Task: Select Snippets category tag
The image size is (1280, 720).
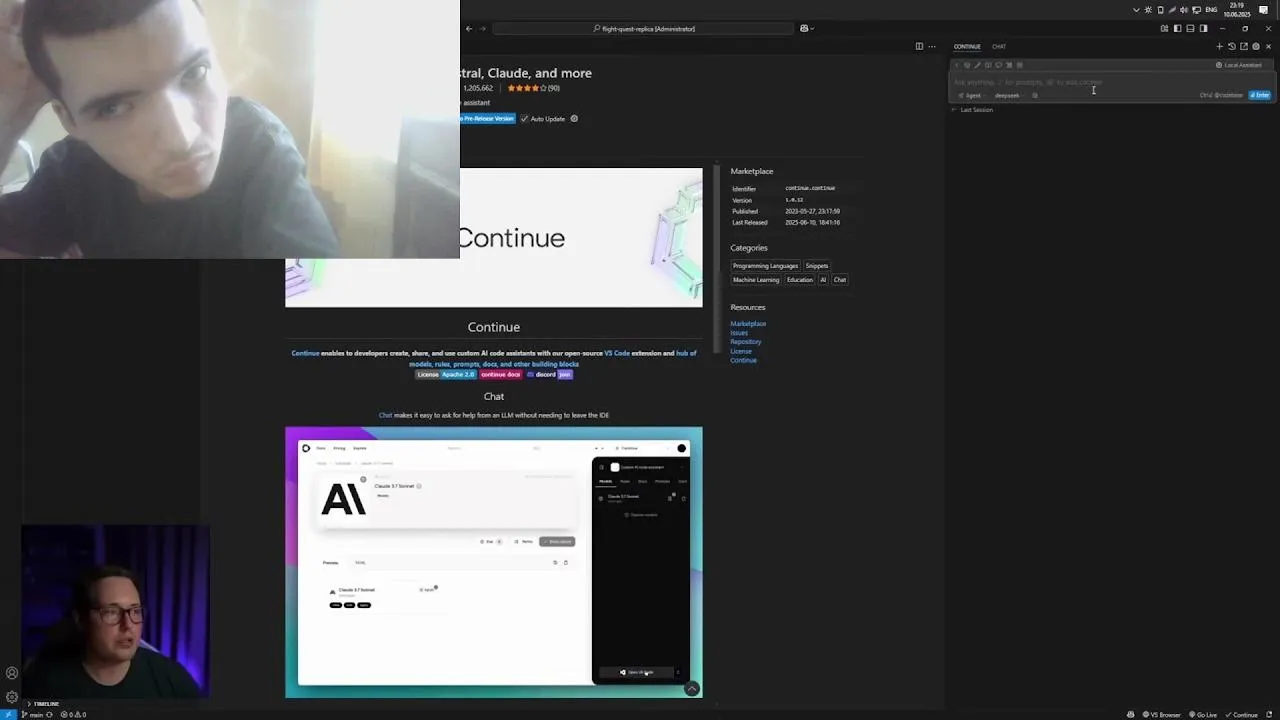Action: pyautogui.click(x=817, y=266)
